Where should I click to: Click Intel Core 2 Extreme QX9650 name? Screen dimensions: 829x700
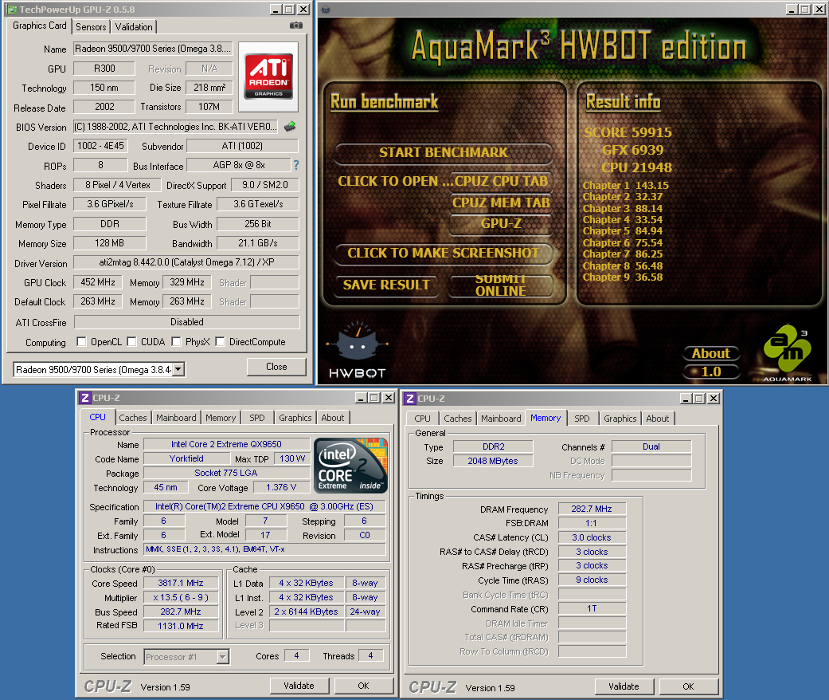(x=226, y=444)
